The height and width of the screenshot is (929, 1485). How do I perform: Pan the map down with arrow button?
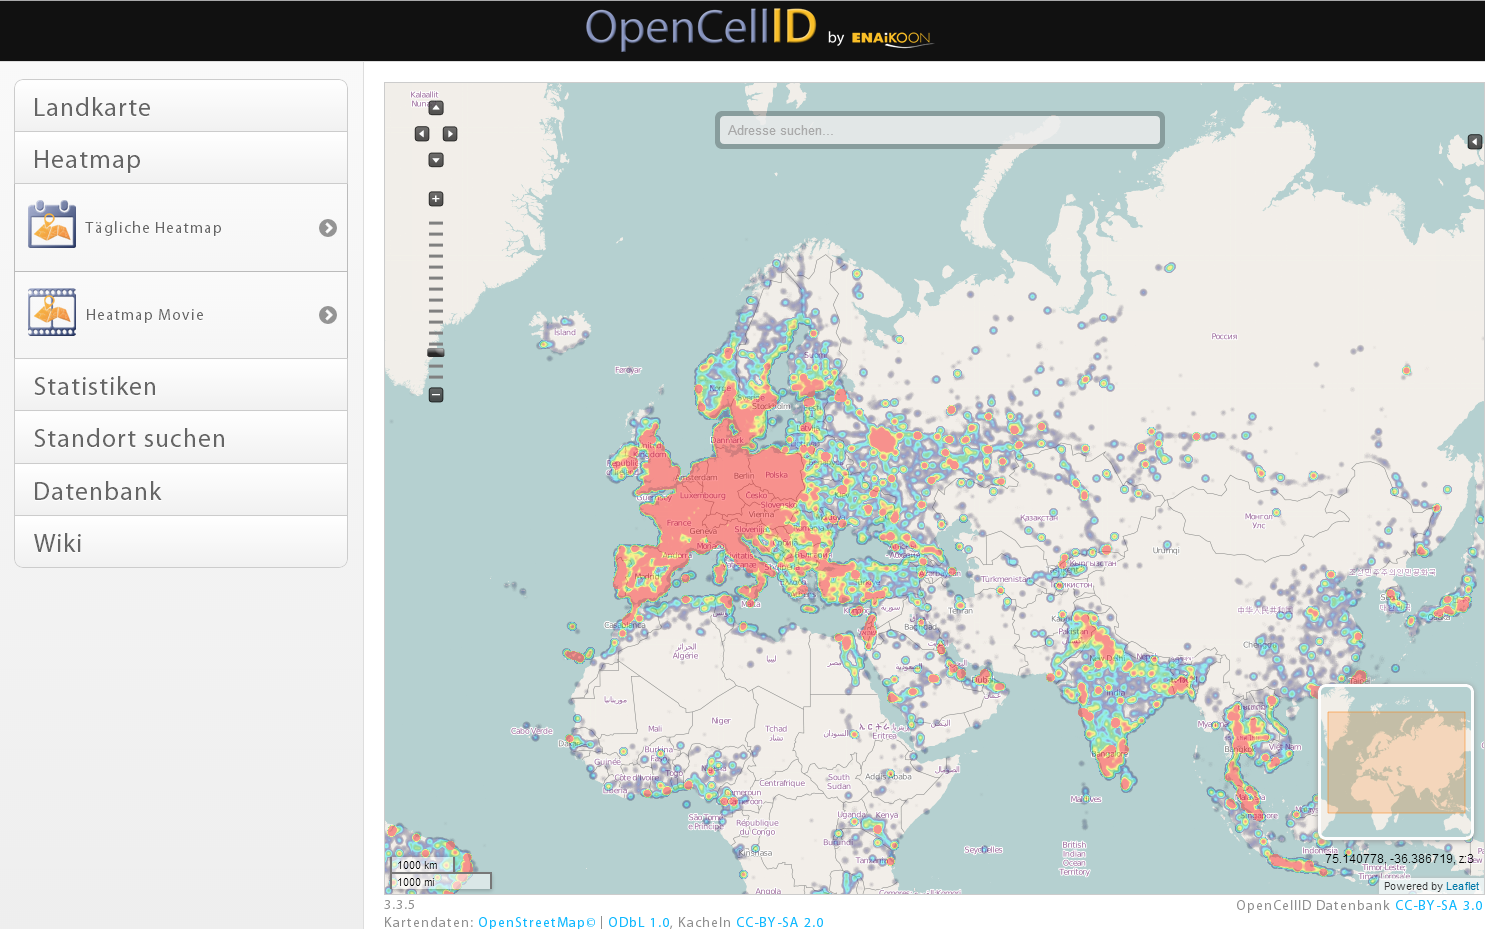click(x=436, y=160)
